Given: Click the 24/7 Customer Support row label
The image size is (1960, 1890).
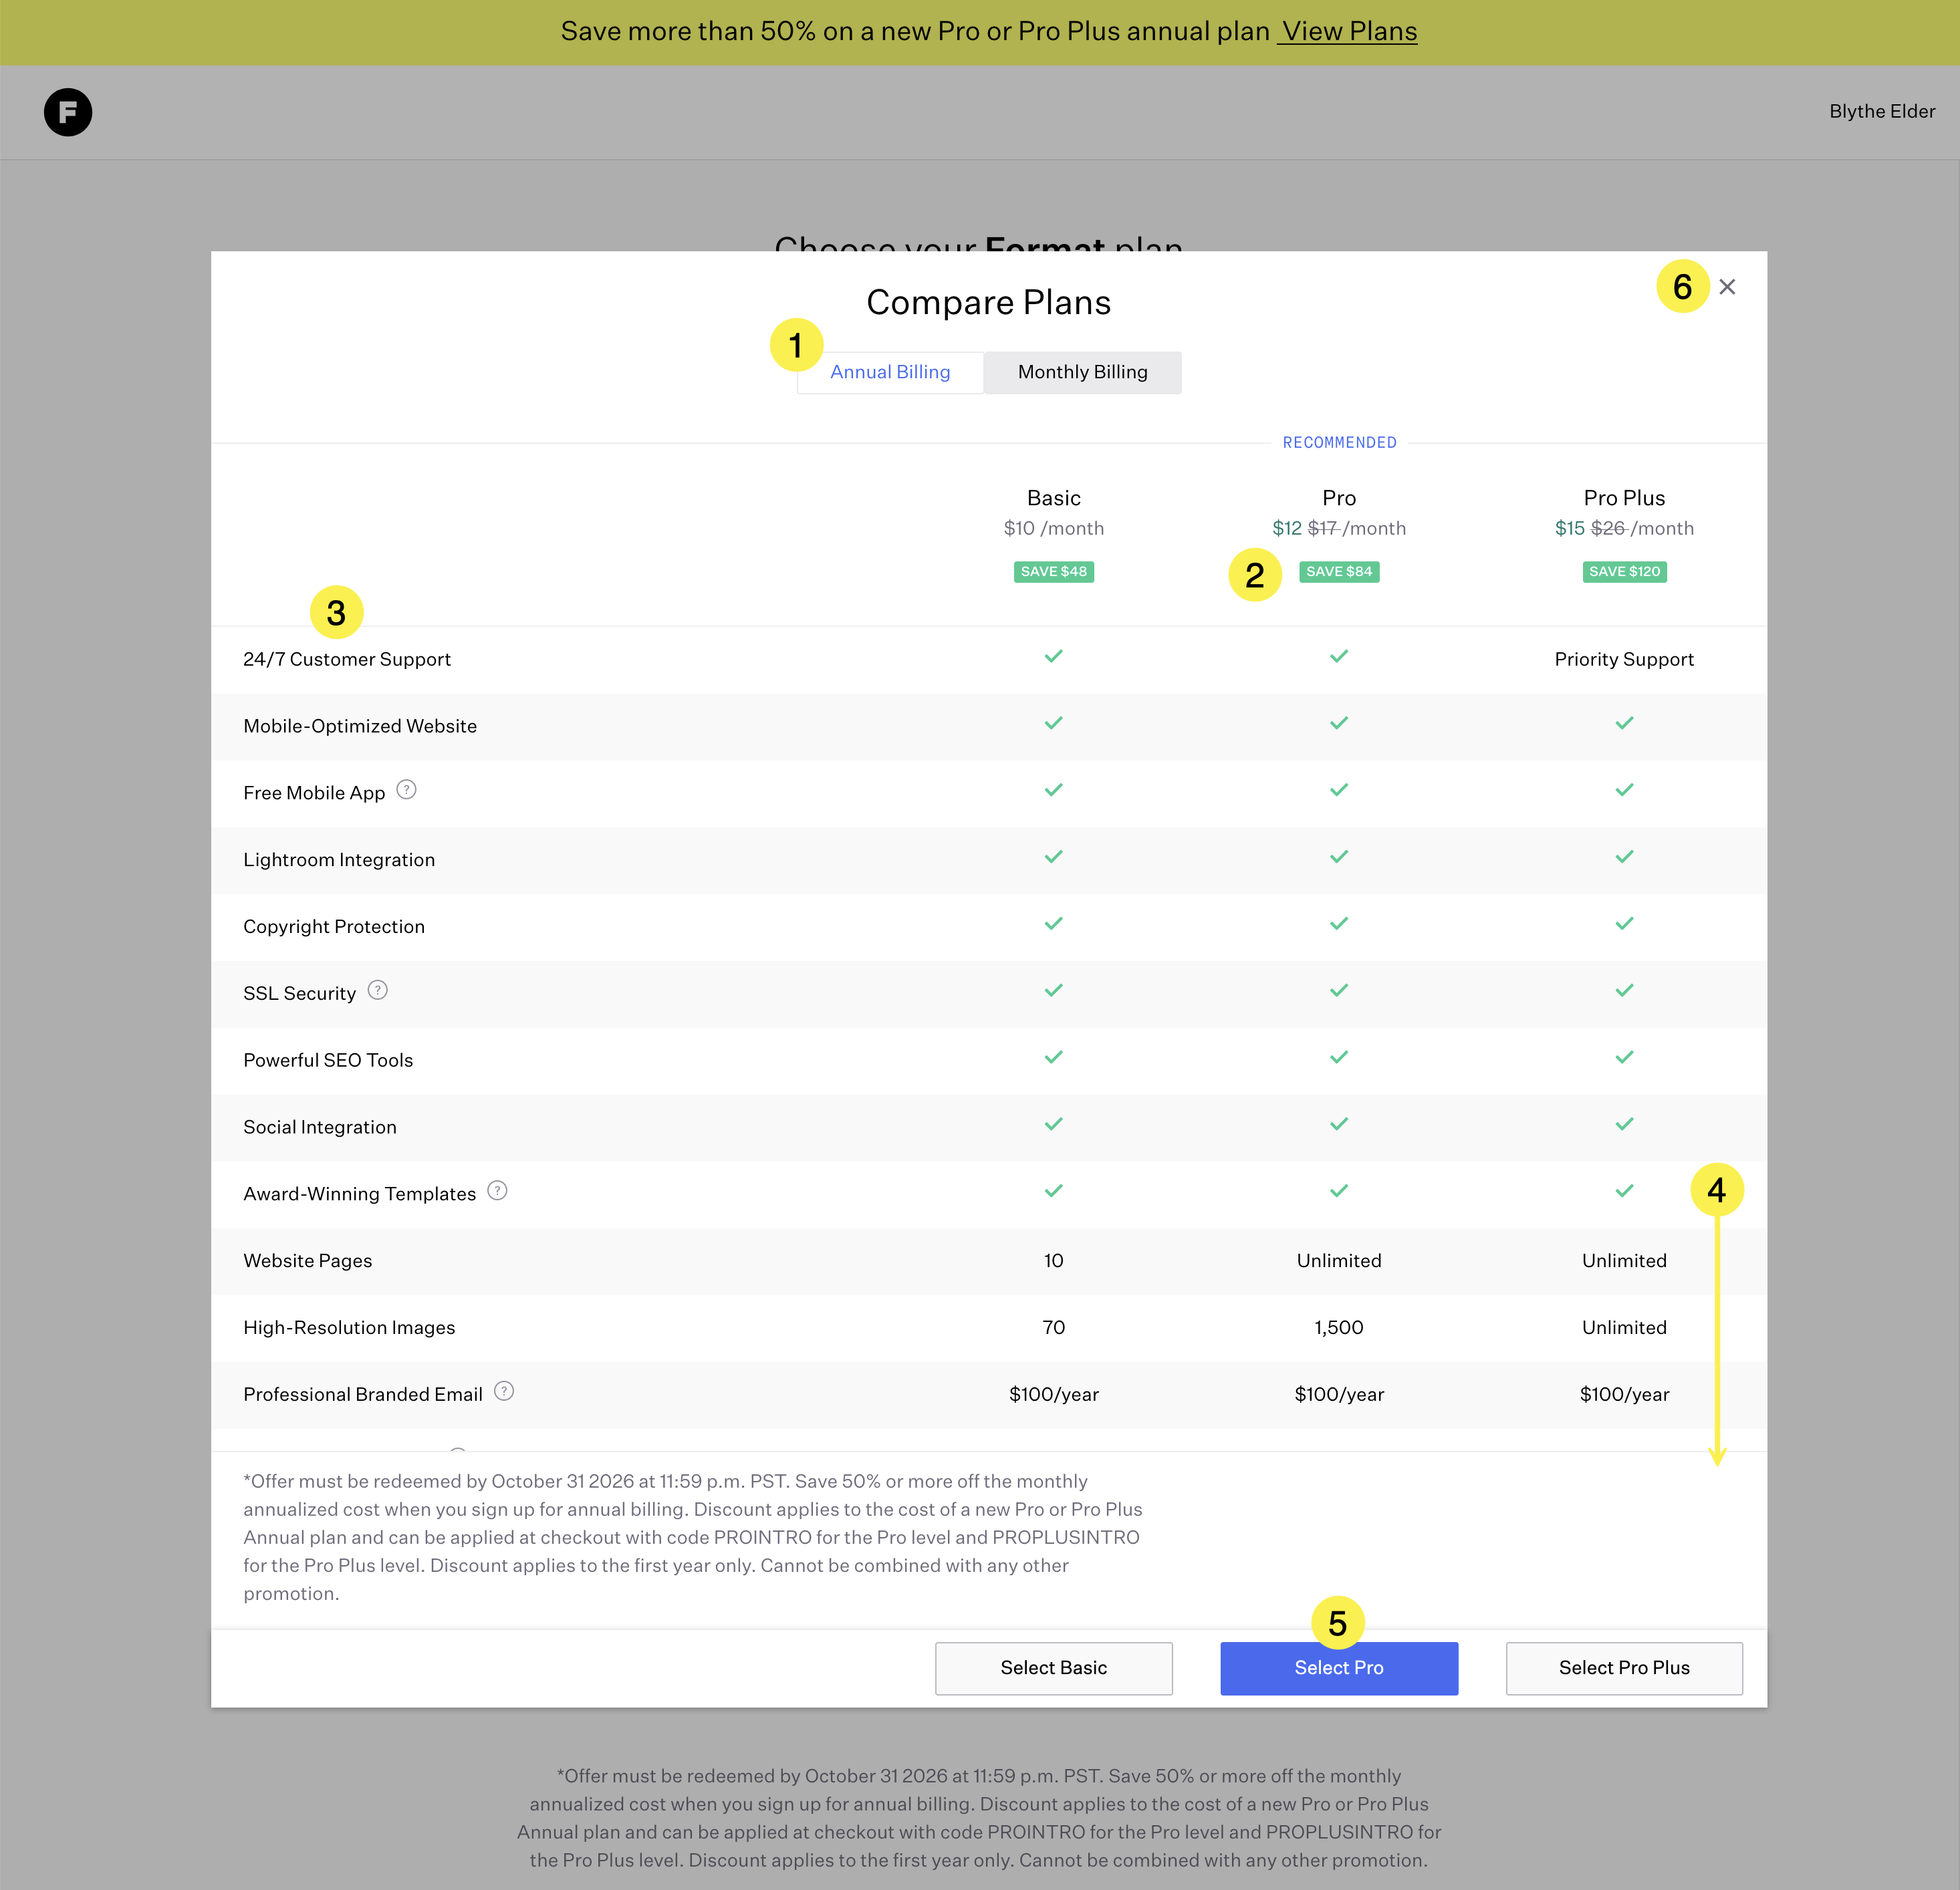Looking at the screenshot, I should [x=347, y=659].
